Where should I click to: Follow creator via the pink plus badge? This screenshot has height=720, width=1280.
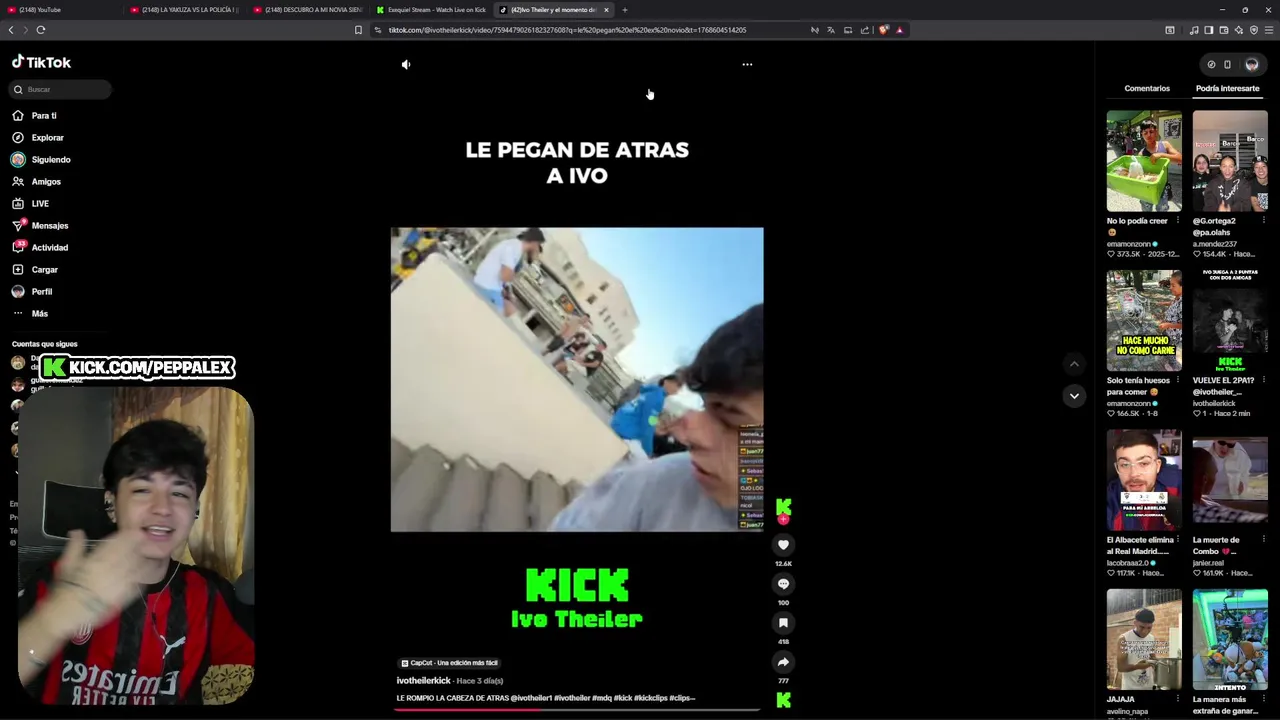[783, 519]
